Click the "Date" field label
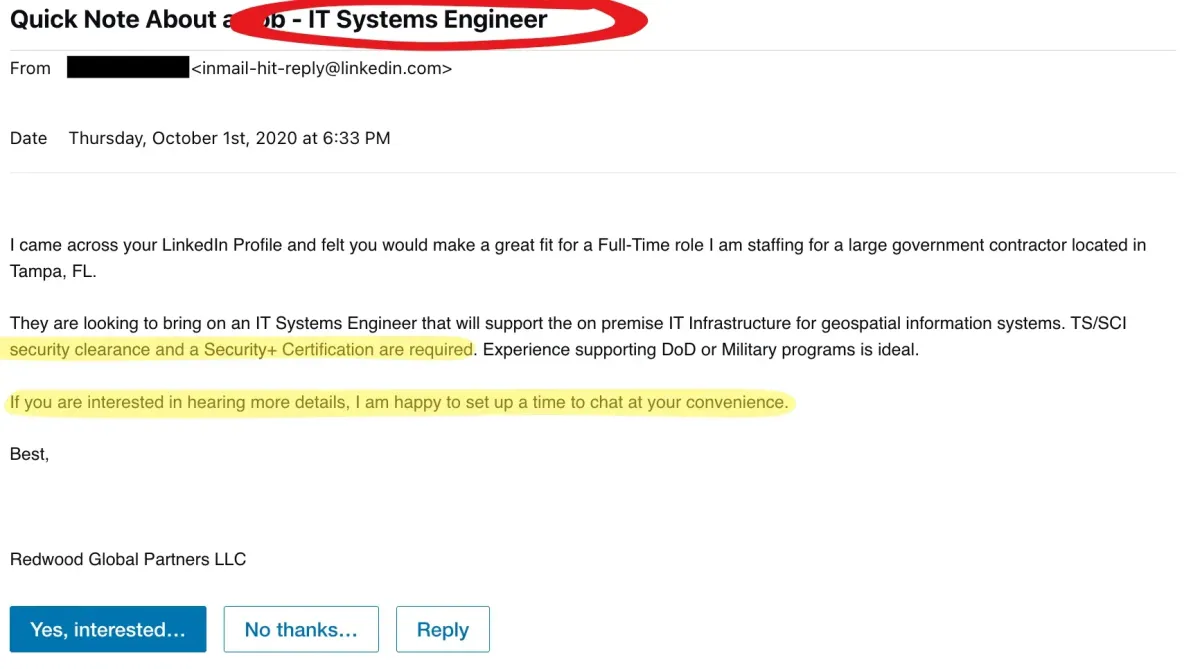 [29, 138]
